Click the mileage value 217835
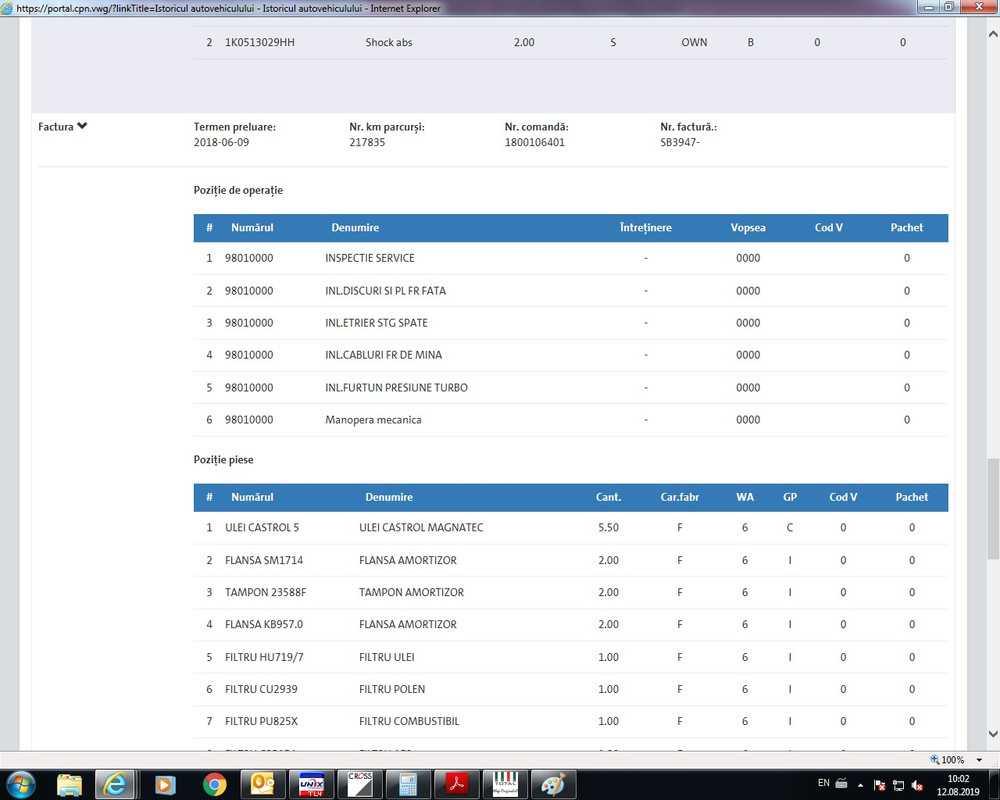This screenshot has width=1000, height=800. [x=367, y=142]
